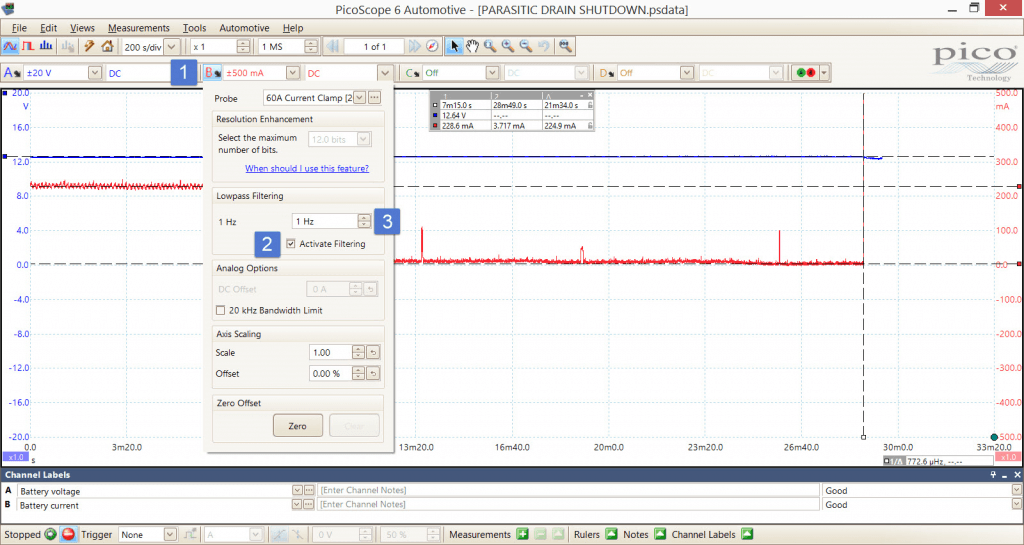Click the Home icon in toolbar
Screen dimensions: 1024x545
tap(107, 46)
